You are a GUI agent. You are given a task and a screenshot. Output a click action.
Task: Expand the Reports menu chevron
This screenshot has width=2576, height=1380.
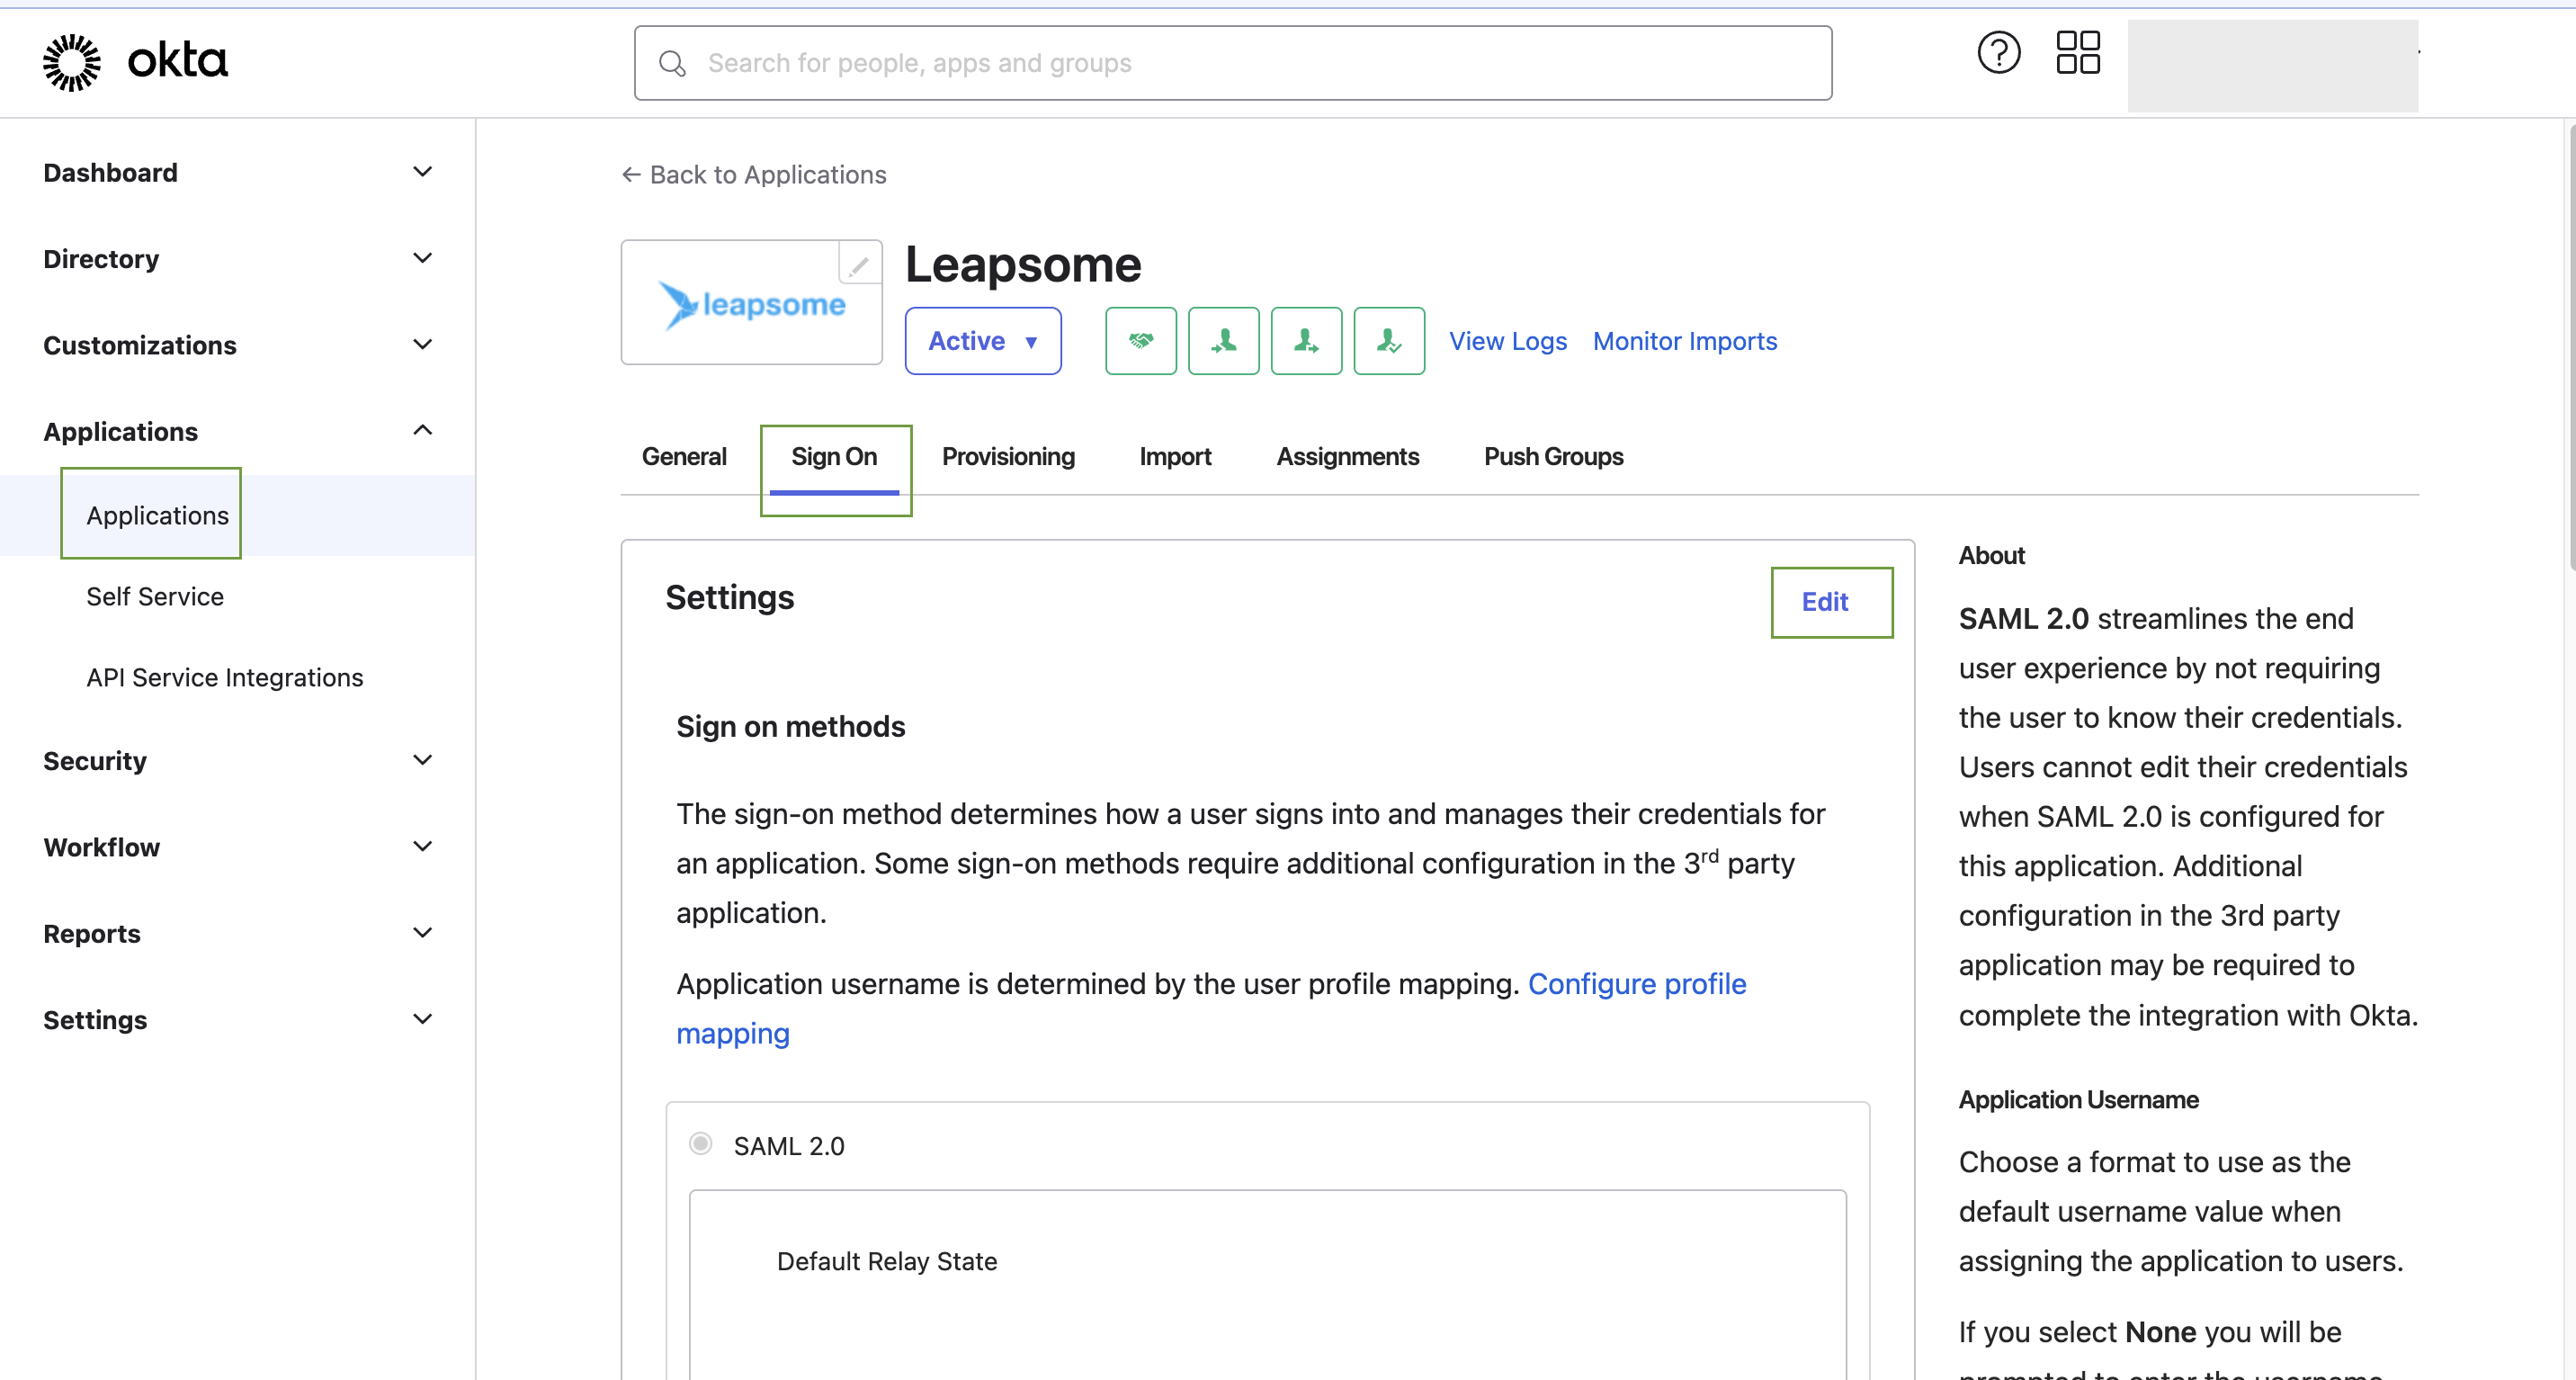423,932
